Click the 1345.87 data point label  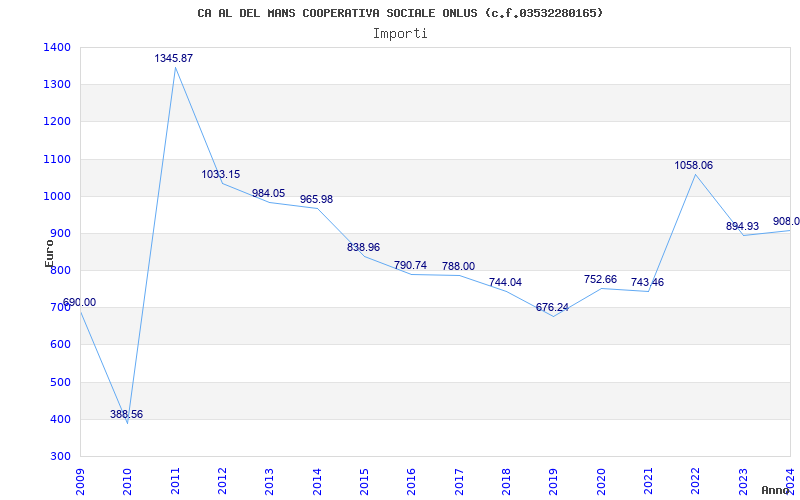click(174, 58)
